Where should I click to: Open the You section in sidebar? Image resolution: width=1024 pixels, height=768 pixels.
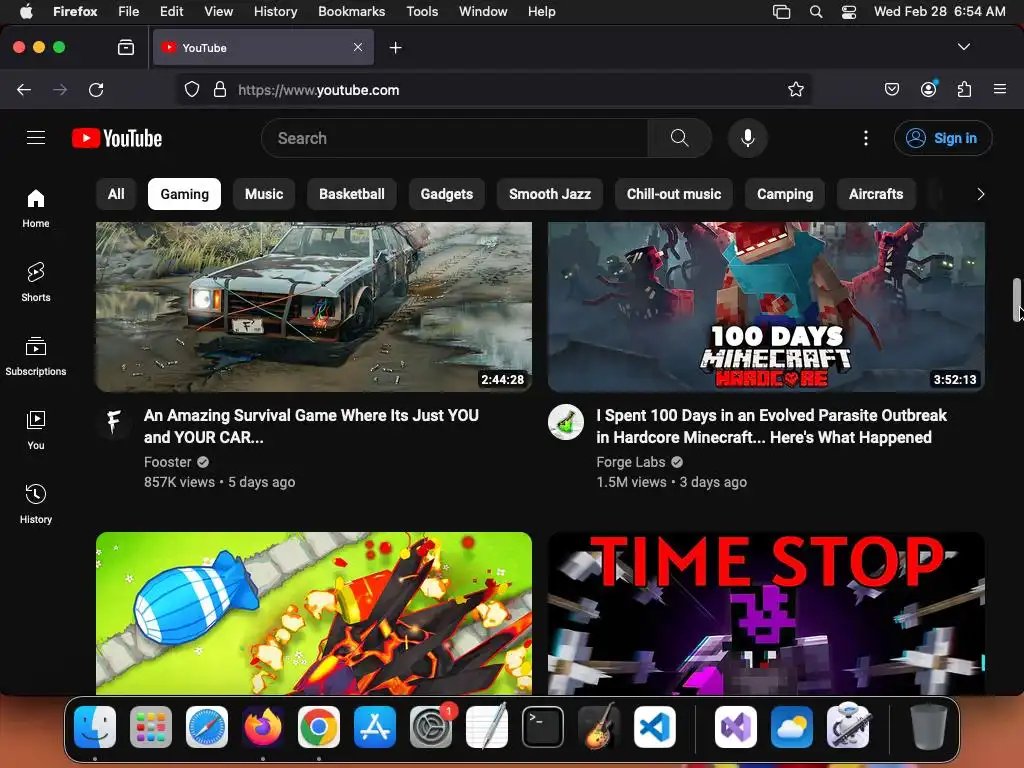pos(36,430)
